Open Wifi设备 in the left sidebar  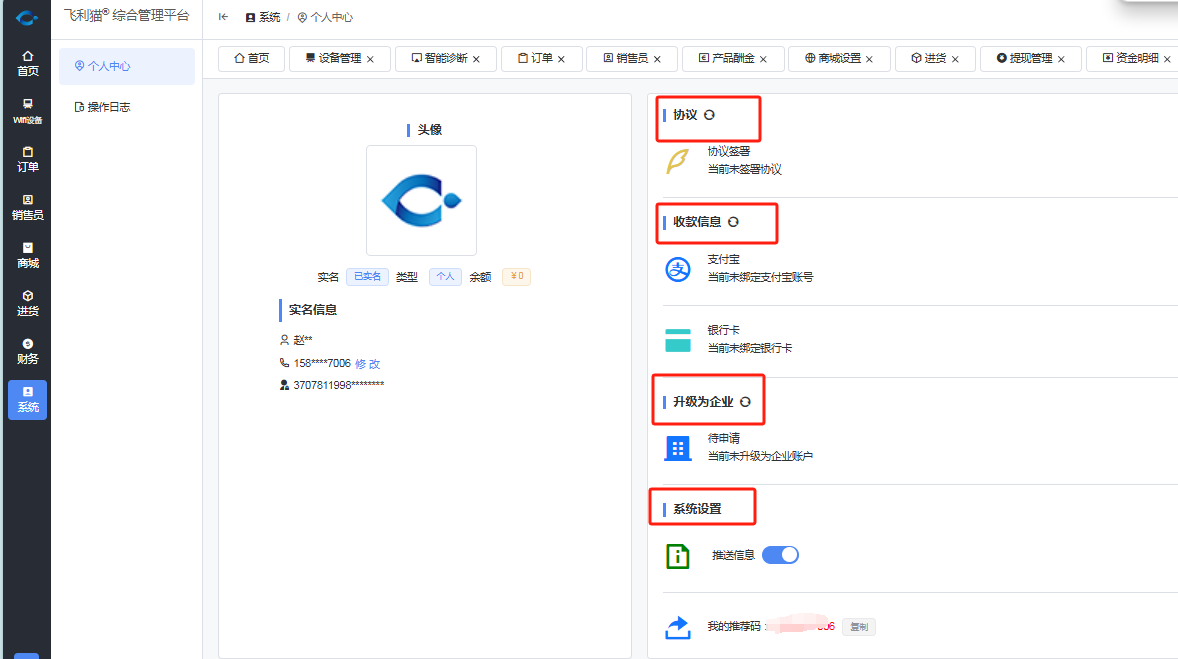point(27,111)
